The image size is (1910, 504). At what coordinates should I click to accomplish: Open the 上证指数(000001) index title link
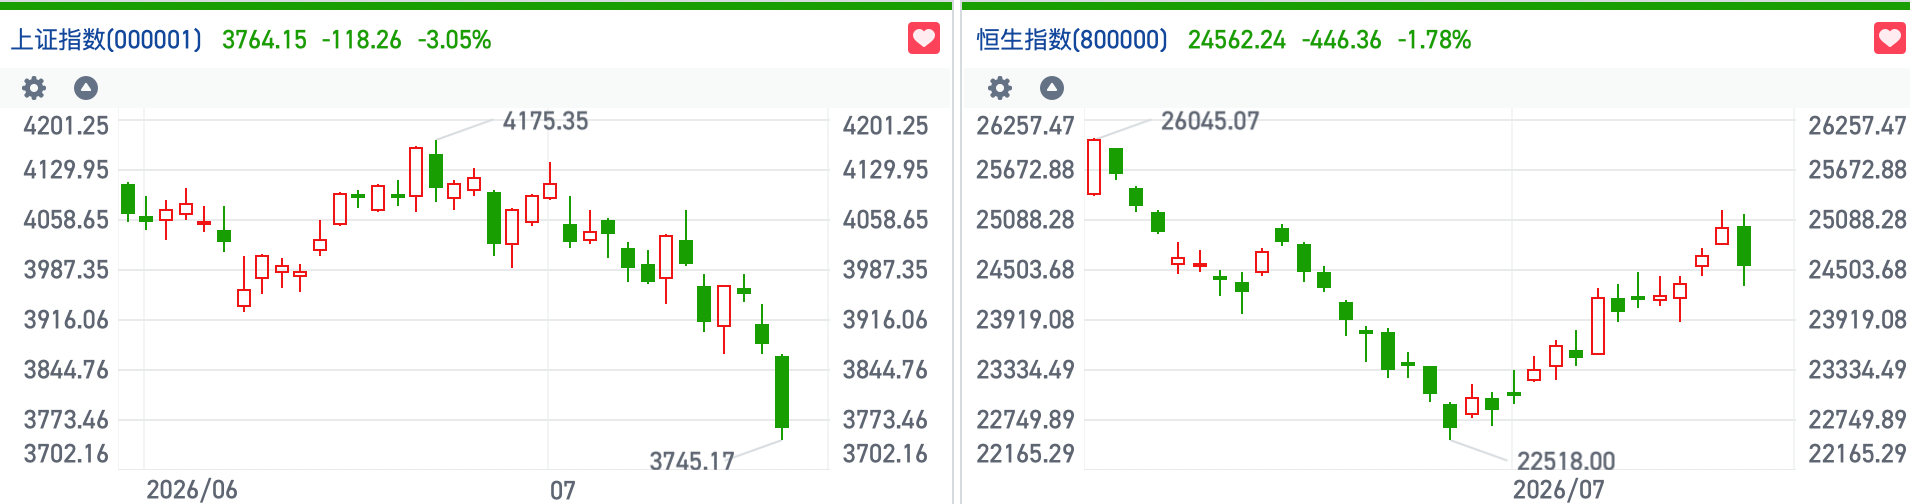106,40
